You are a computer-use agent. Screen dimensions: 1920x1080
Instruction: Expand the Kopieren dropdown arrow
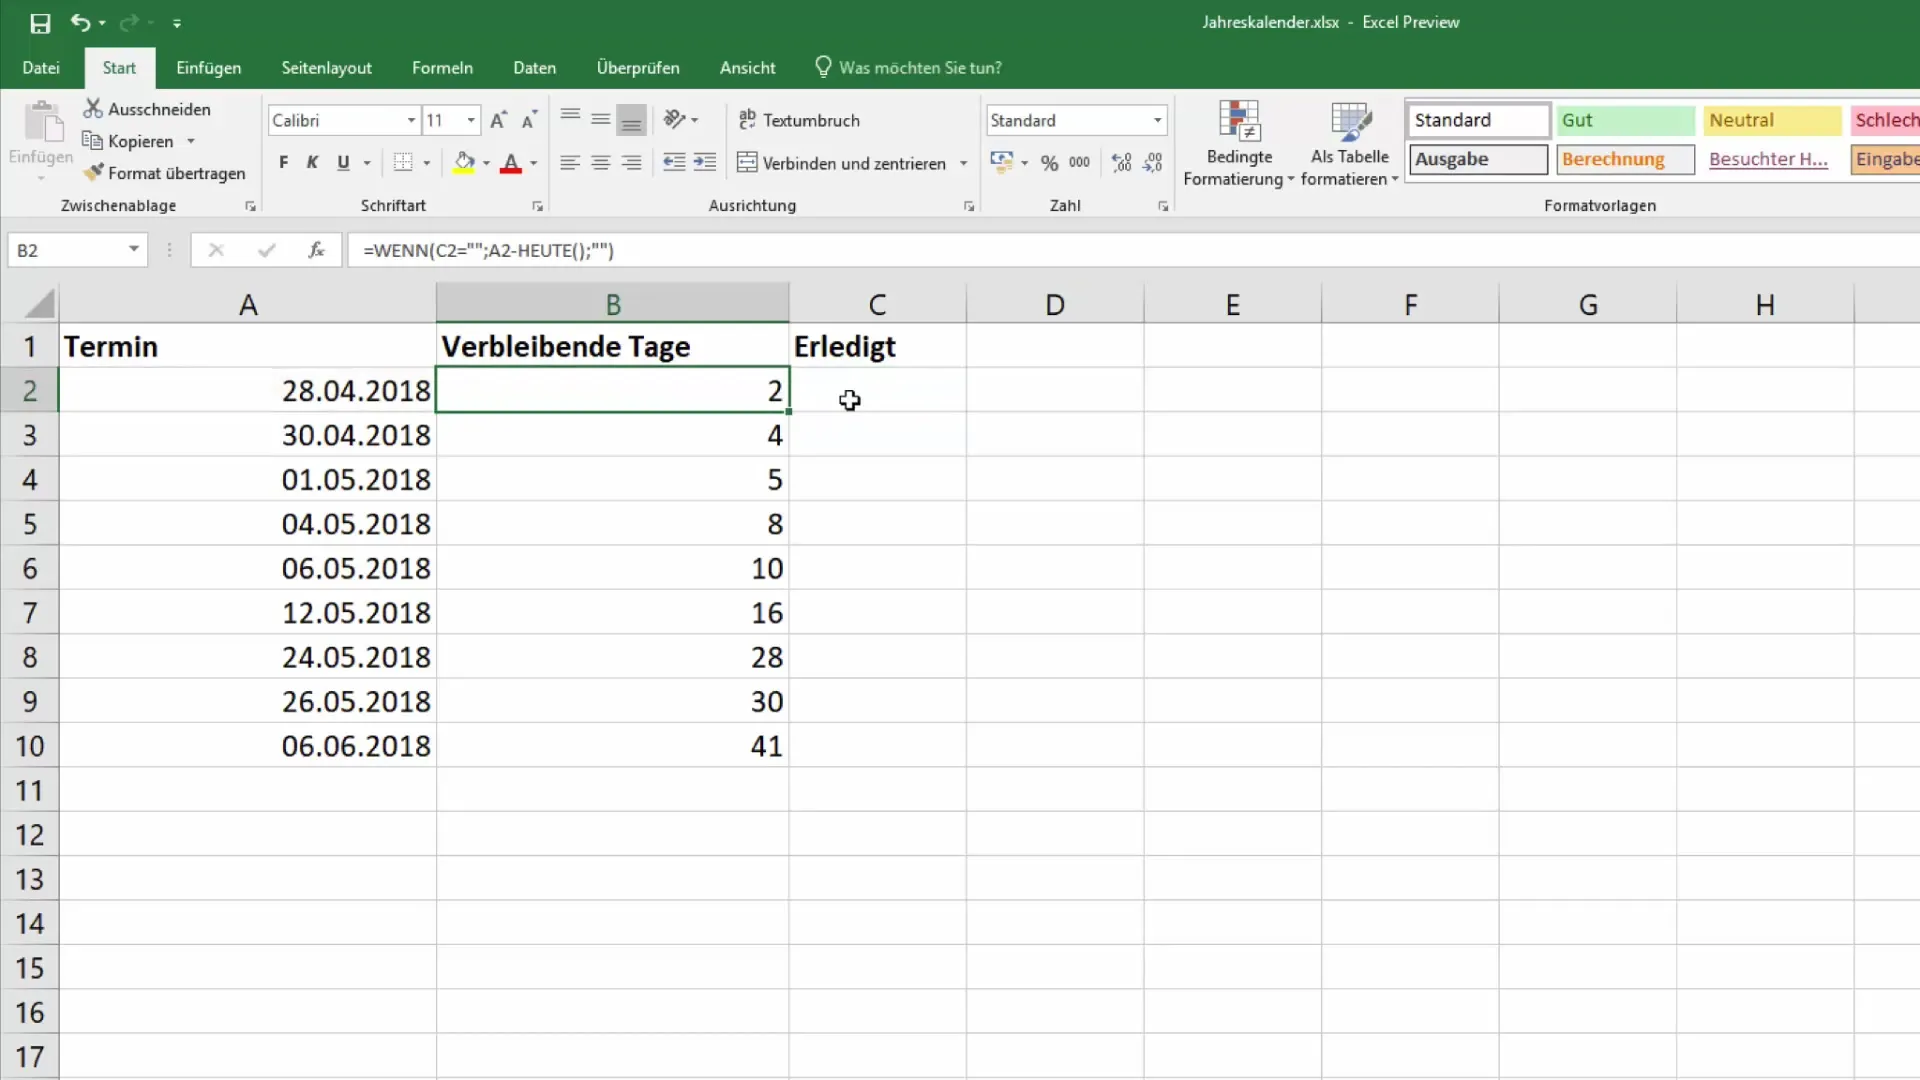191,141
